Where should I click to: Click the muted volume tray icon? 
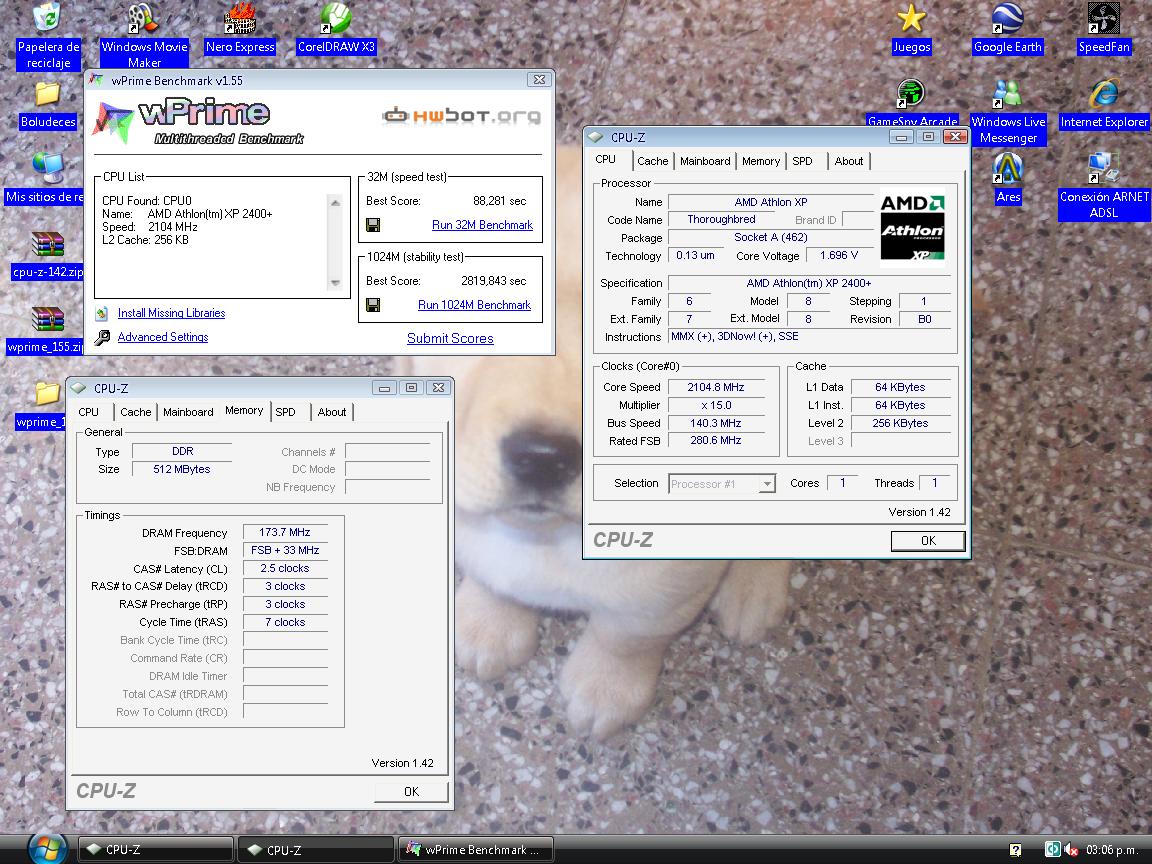[x=1071, y=850]
